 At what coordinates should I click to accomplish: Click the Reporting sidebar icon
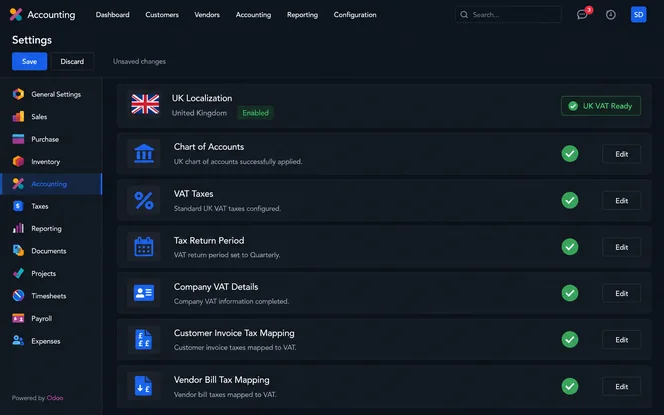pyautogui.click(x=18, y=229)
